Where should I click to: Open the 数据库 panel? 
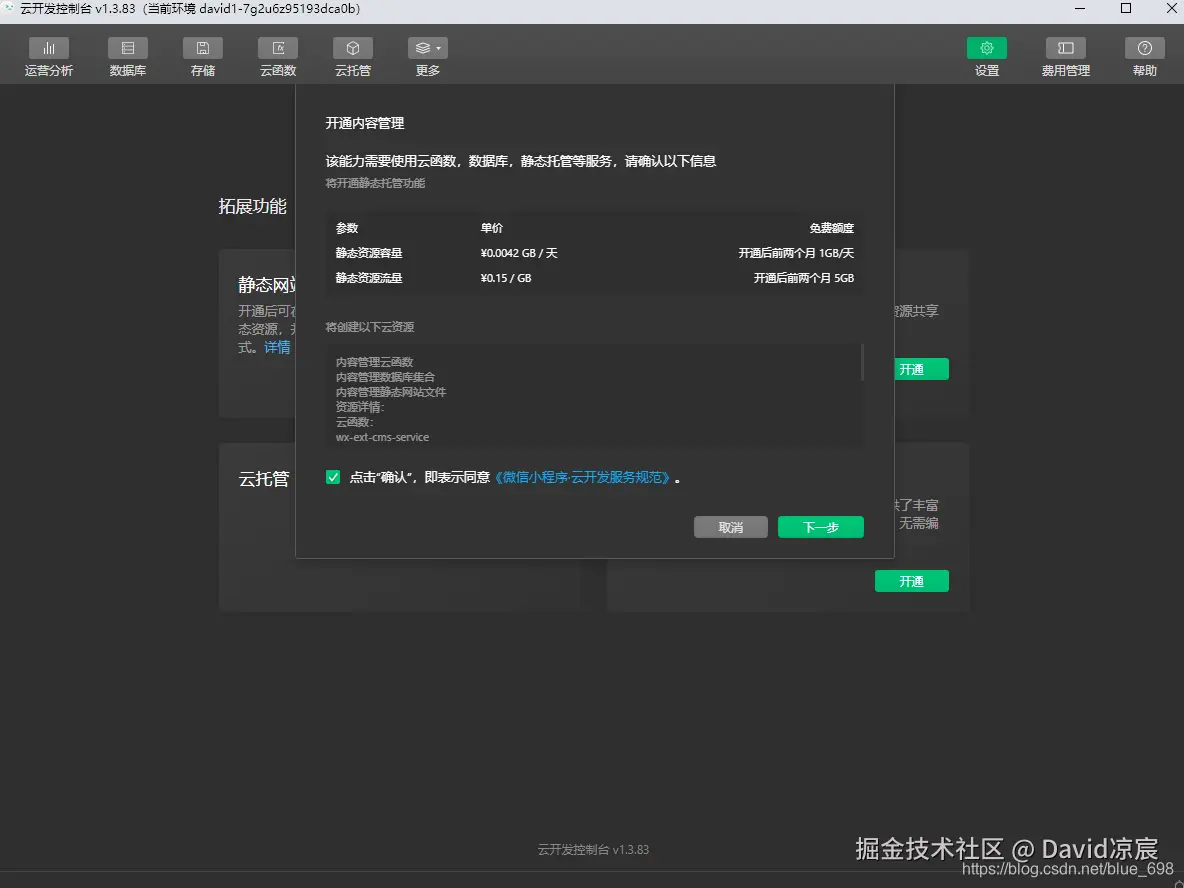tap(127, 56)
